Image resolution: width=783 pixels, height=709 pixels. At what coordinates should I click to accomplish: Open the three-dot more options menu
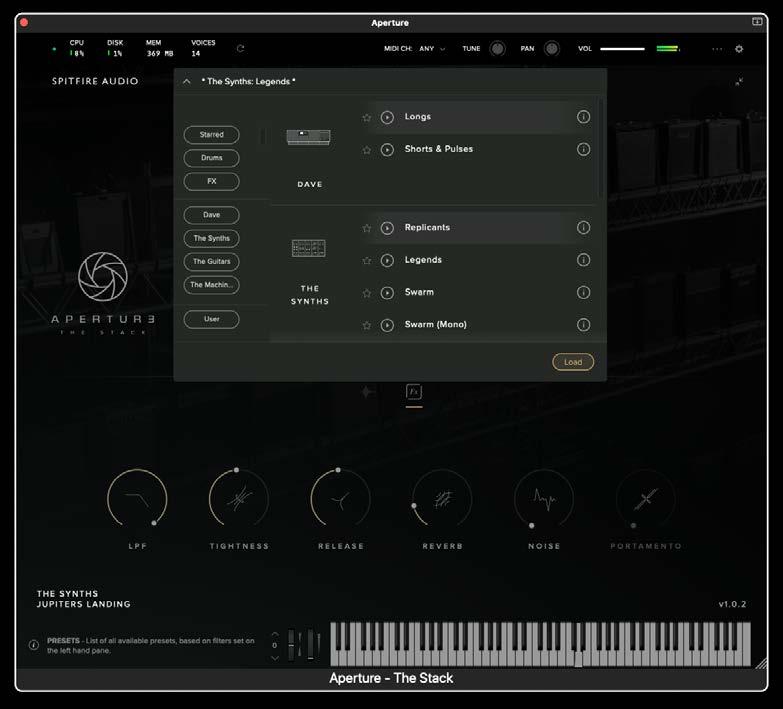(717, 49)
